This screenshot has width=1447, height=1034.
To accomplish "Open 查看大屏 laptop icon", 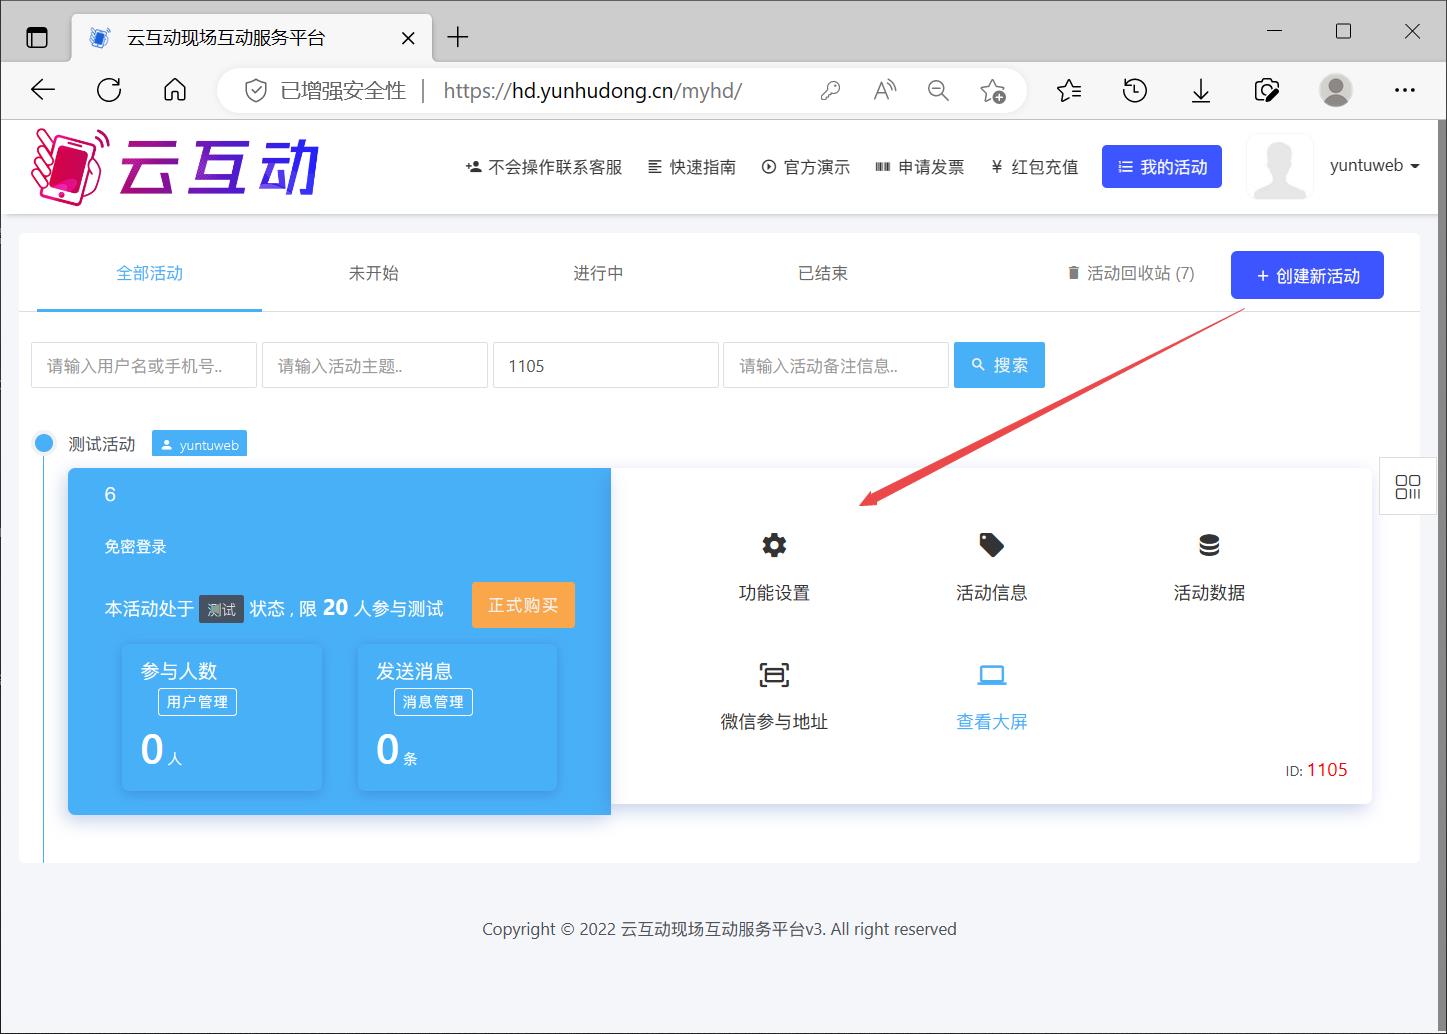I will [x=992, y=675].
